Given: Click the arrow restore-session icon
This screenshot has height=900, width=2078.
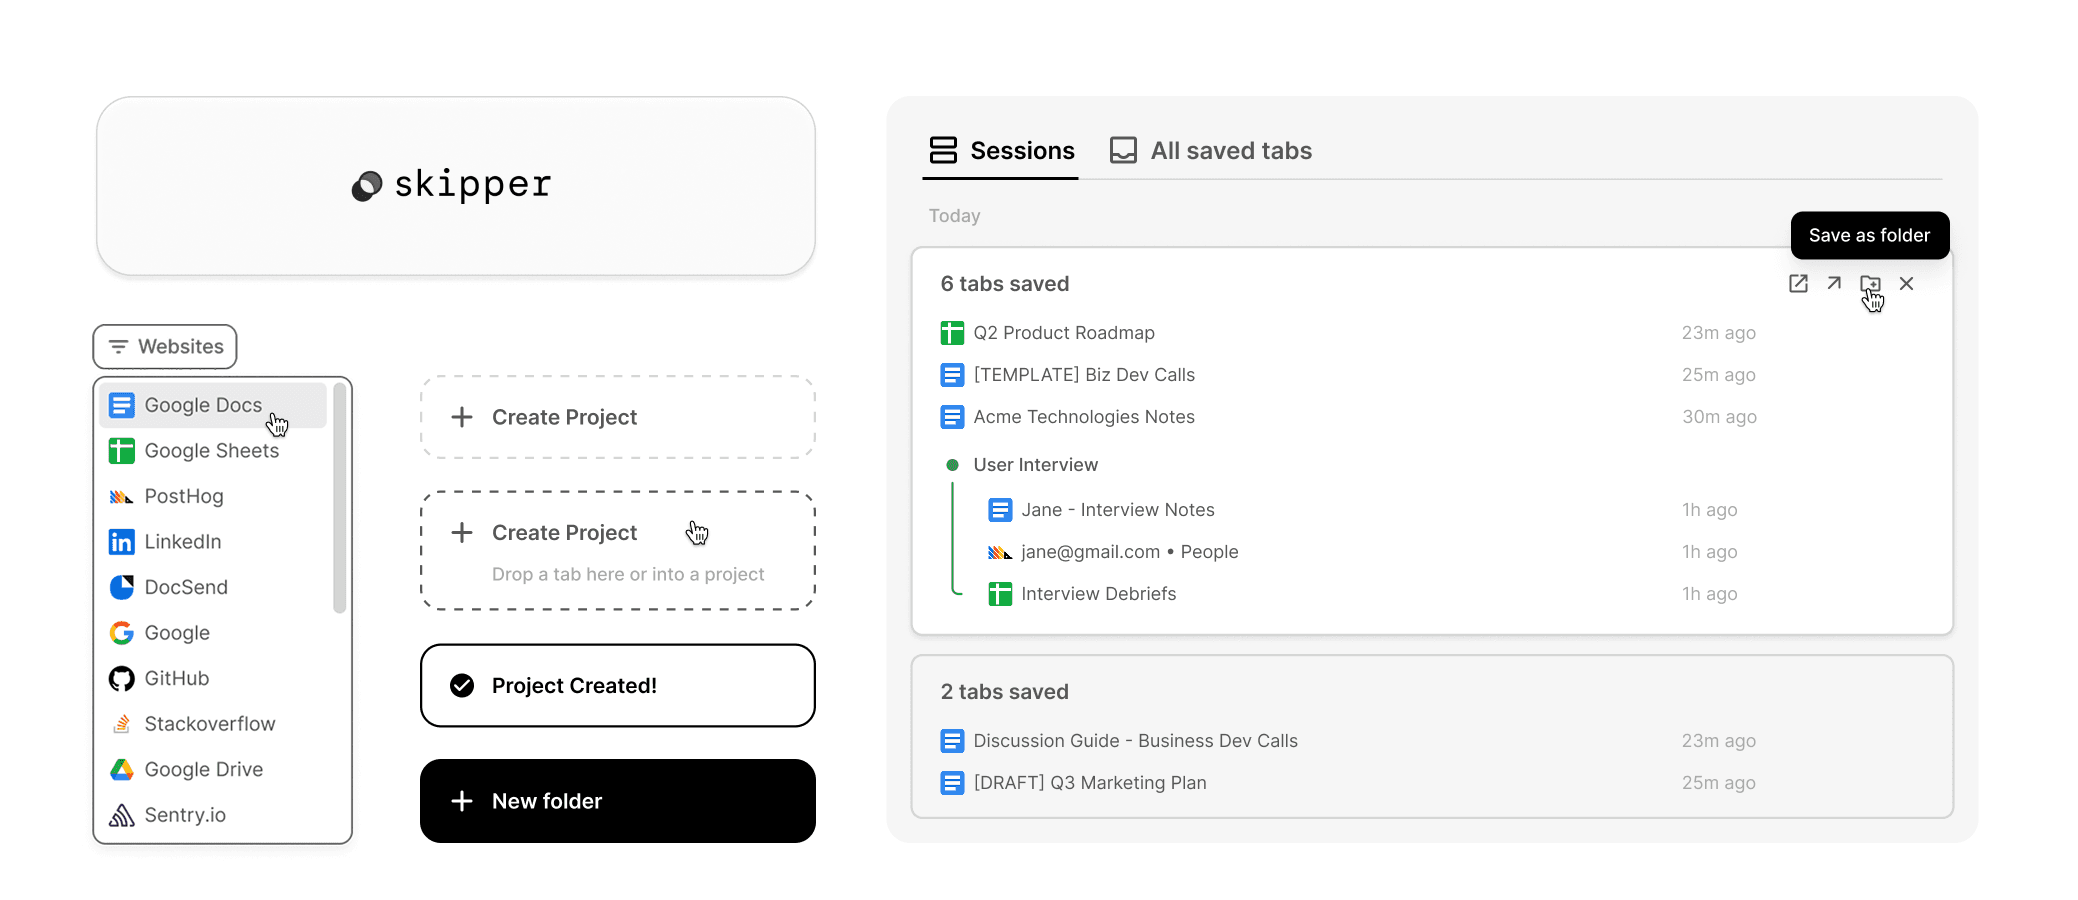Looking at the screenshot, I should click(x=1834, y=283).
